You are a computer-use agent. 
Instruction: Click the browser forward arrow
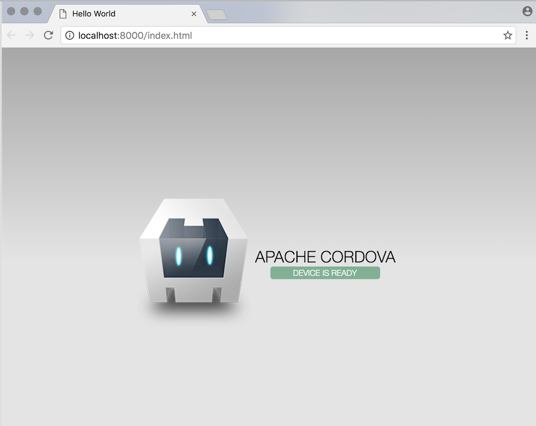tap(30, 35)
